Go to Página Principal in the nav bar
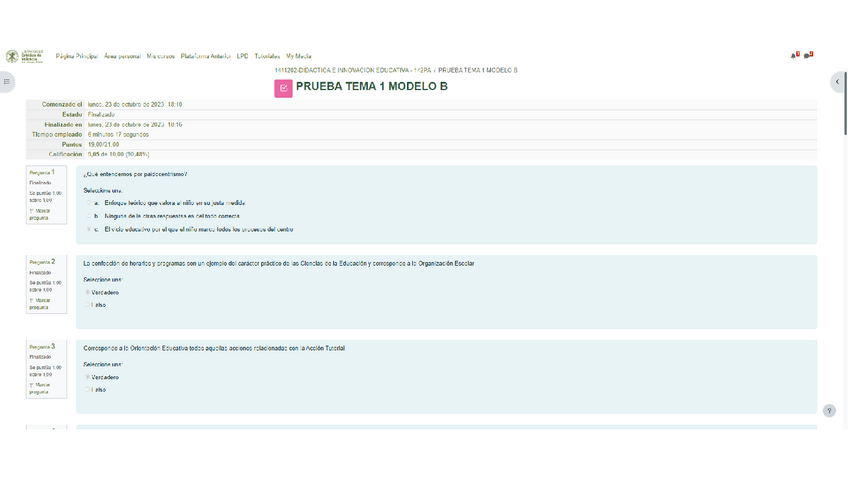 pyautogui.click(x=77, y=56)
